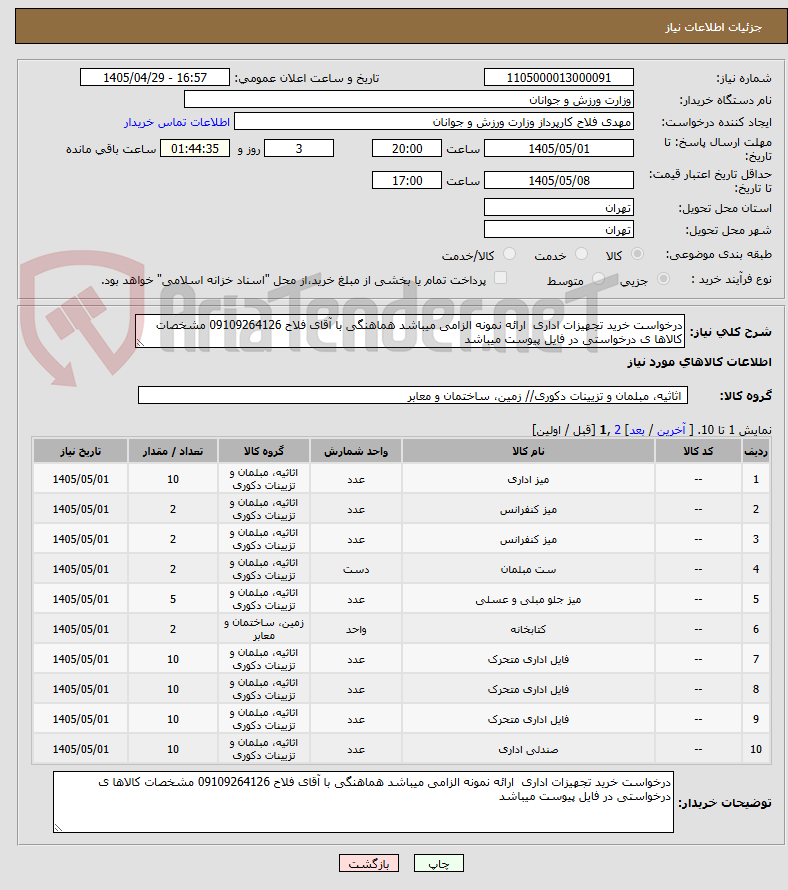This screenshot has height=890, width=788.
Task: Toggle the اسناد خزانه اسلامی payment checkbox
Action: (x=500, y=278)
